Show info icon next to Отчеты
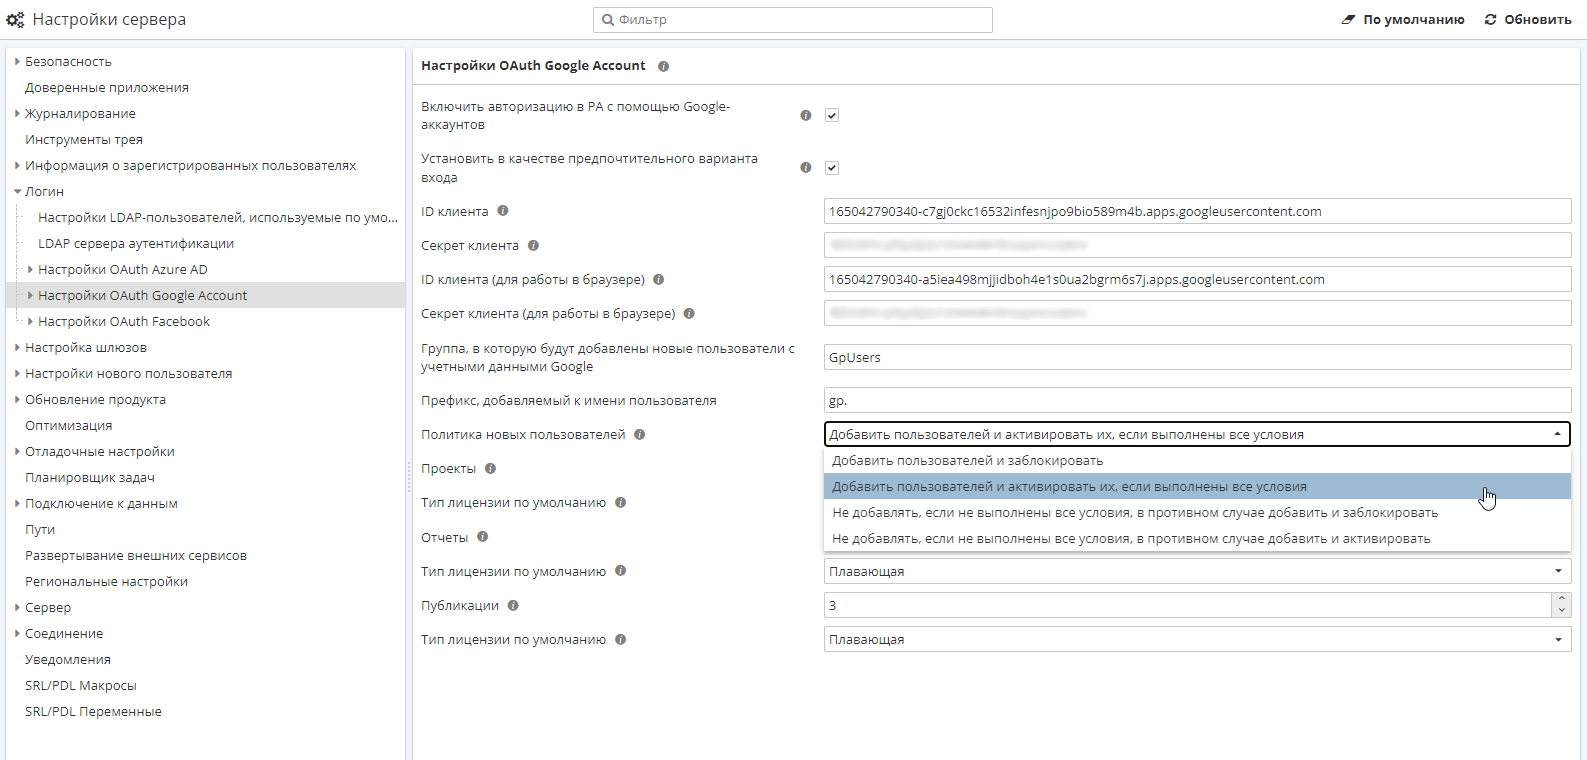This screenshot has width=1587, height=760. coord(482,537)
